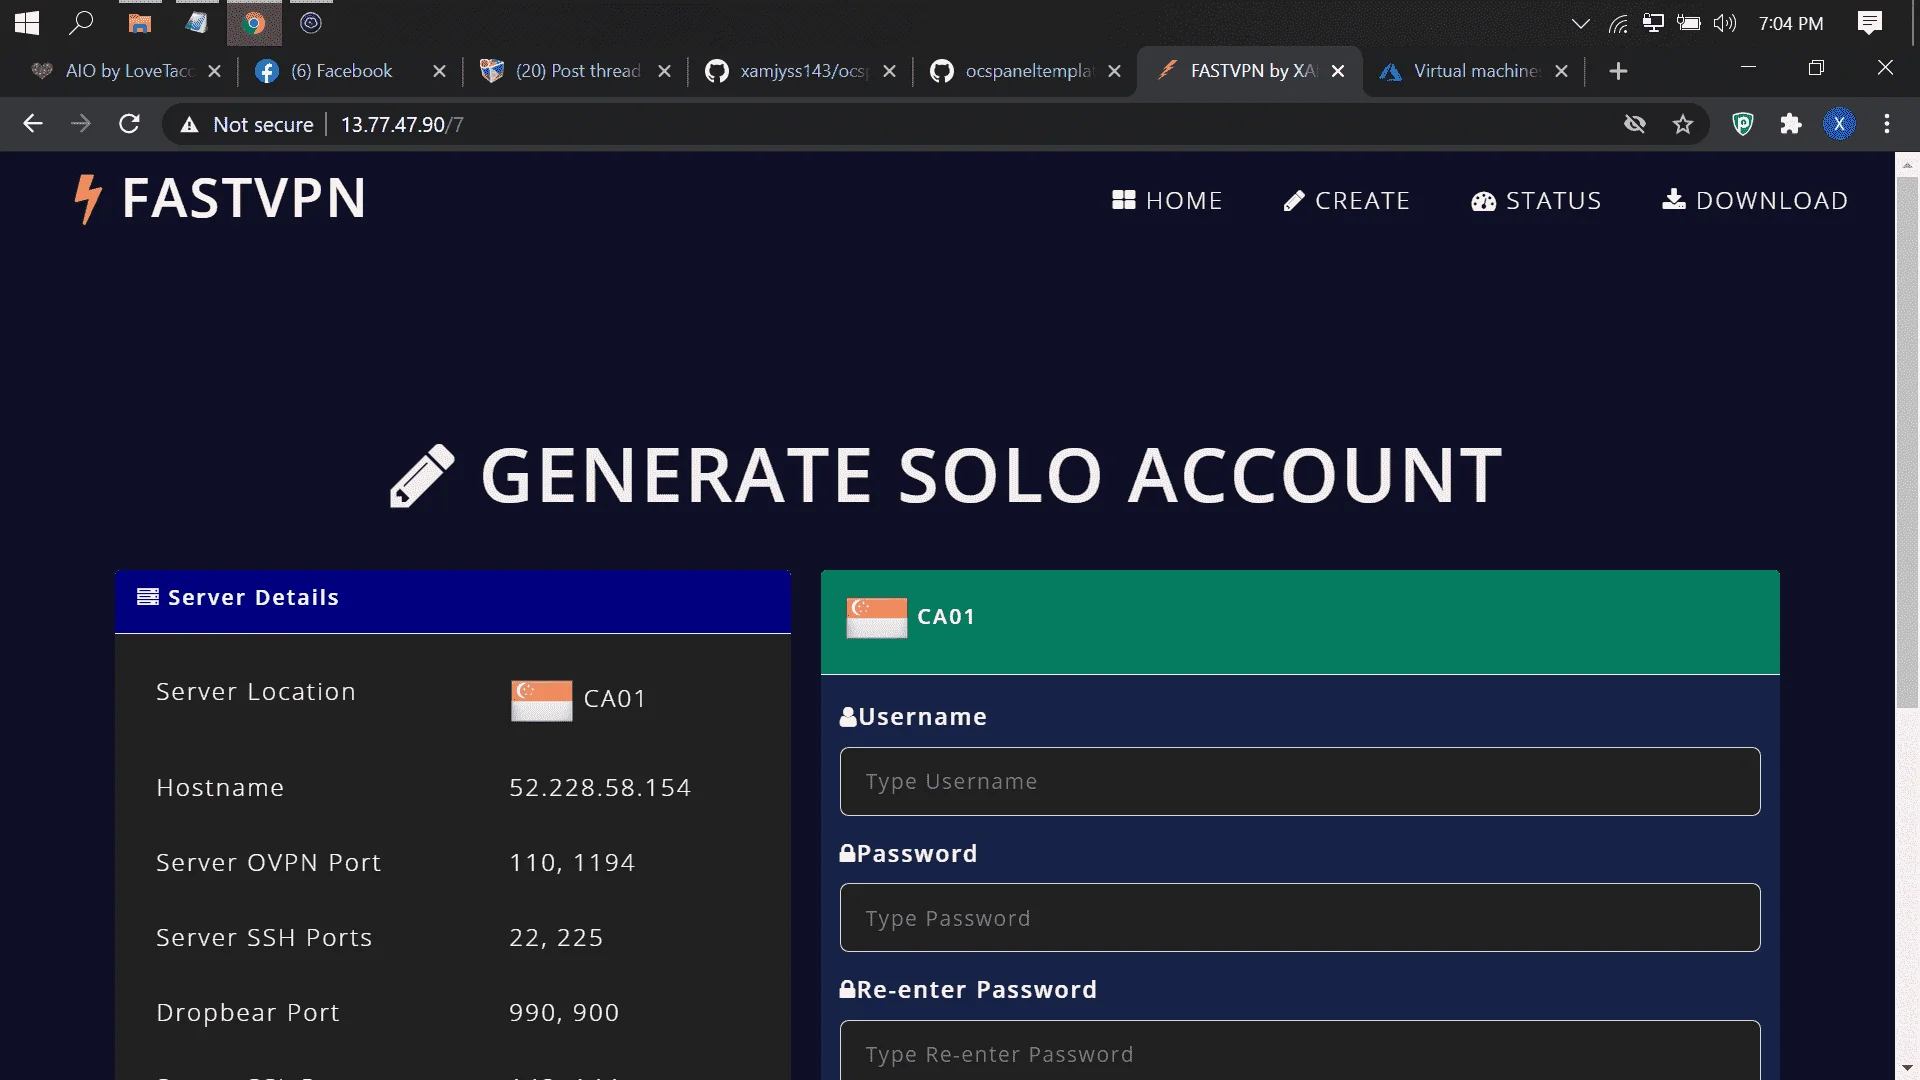The height and width of the screenshot is (1080, 1920).
Task: Close the xamjyss143/ocs GitHub tab
Action: (889, 71)
